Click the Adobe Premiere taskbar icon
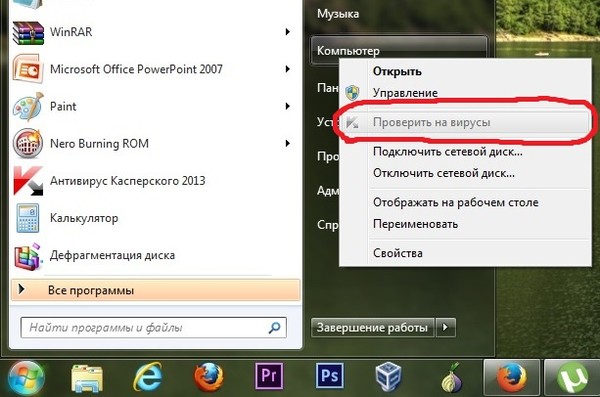Image resolution: width=600 pixels, height=397 pixels. 269,376
